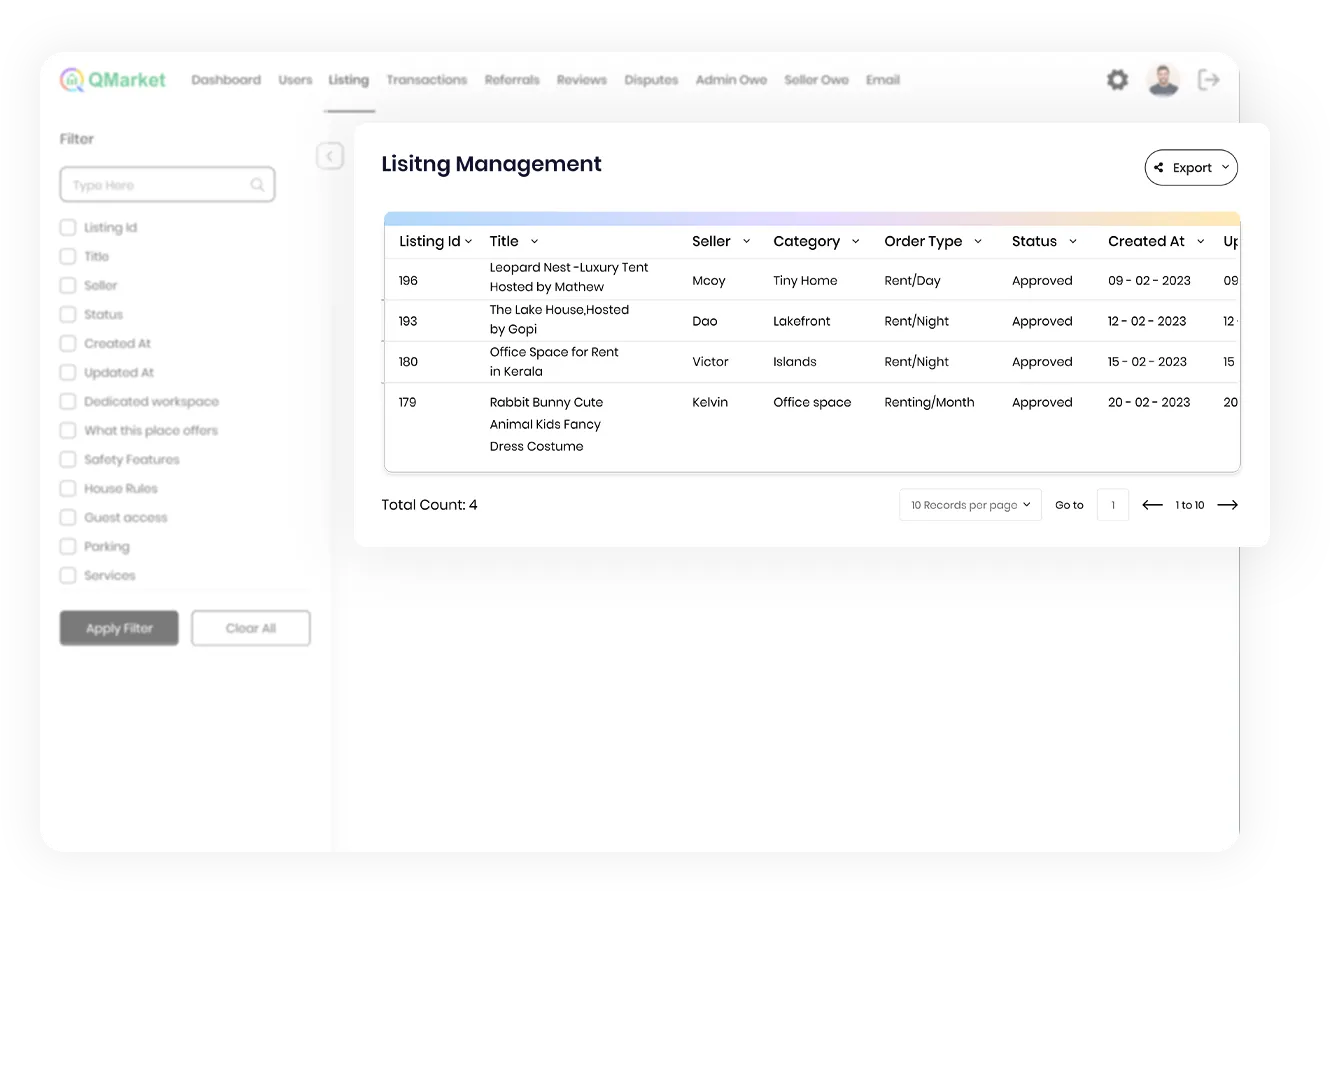1330x1080 pixels.
Task: Open the Category column dropdown arrow
Action: 855,241
